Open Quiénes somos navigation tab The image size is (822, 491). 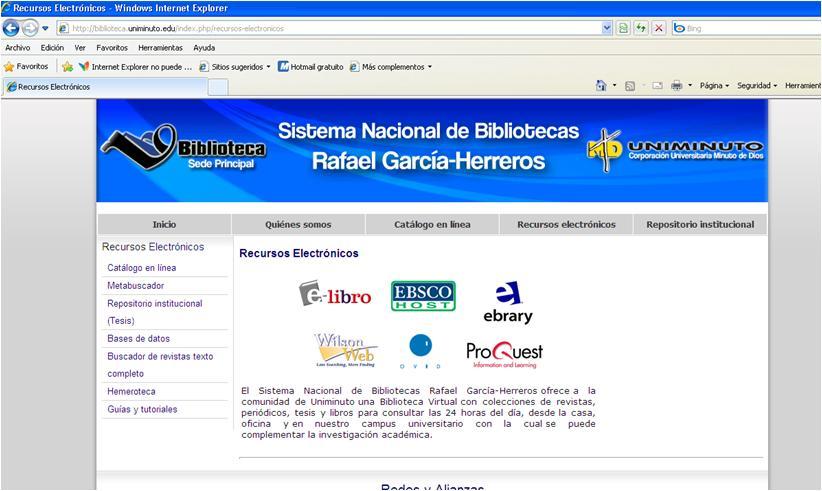pyautogui.click(x=298, y=224)
